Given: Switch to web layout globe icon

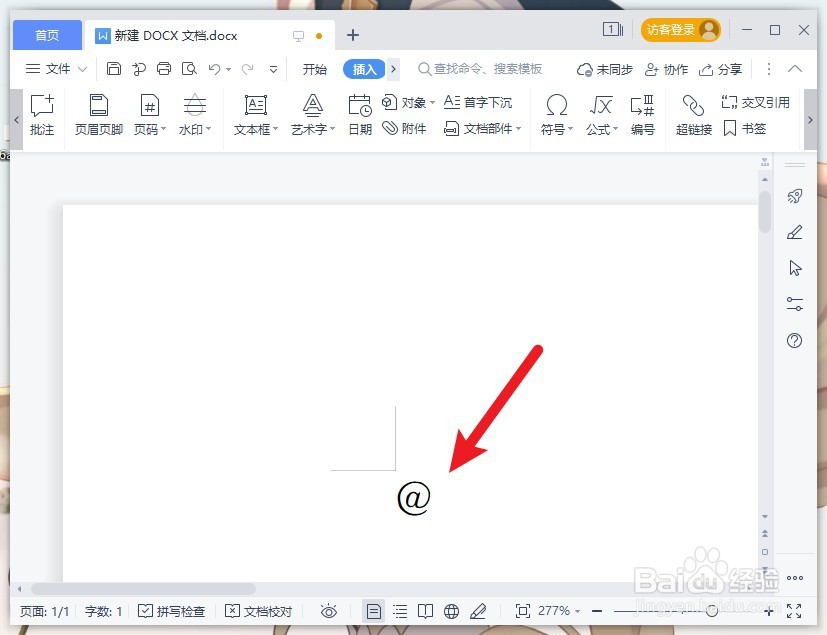Looking at the screenshot, I should pyautogui.click(x=451, y=611).
